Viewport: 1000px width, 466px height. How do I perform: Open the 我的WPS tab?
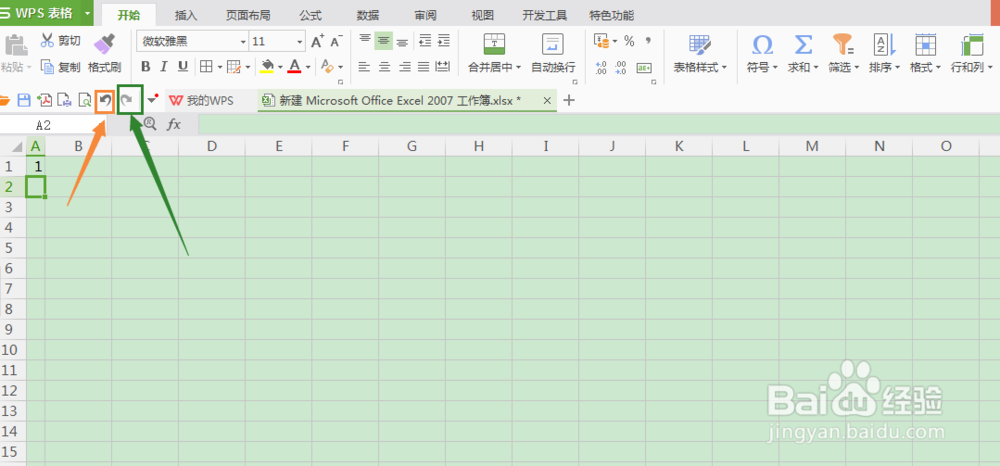tap(202, 101)
